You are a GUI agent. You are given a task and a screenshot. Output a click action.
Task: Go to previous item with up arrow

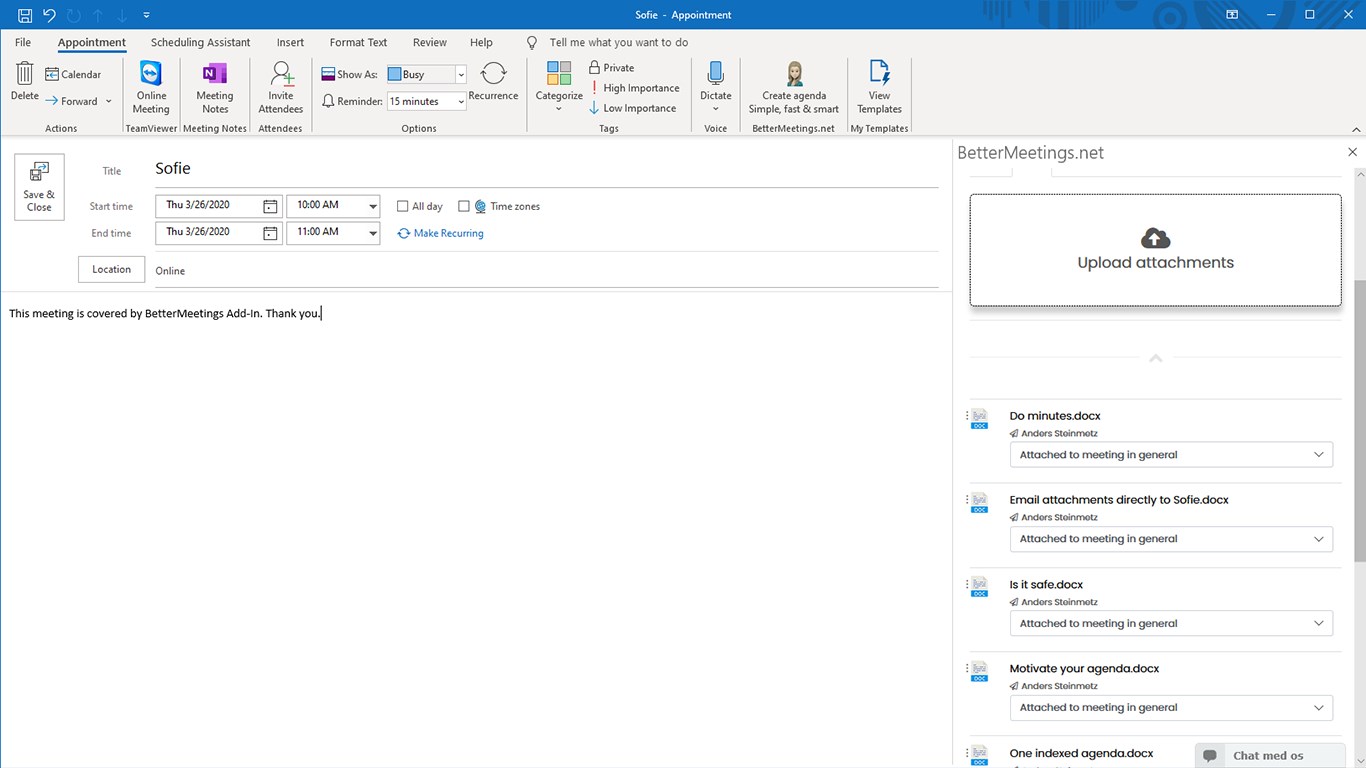pyautogui.click(x=98, y=15)
